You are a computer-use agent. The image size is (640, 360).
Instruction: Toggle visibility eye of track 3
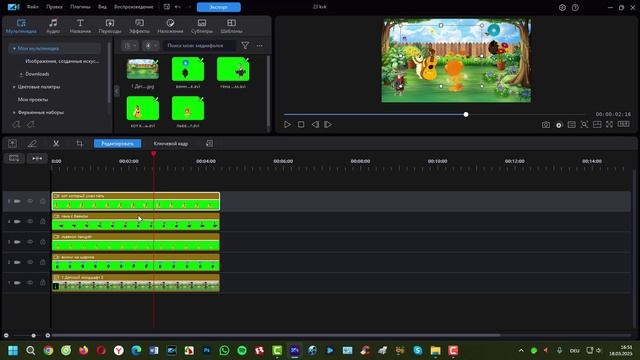[x=30, y=242]
